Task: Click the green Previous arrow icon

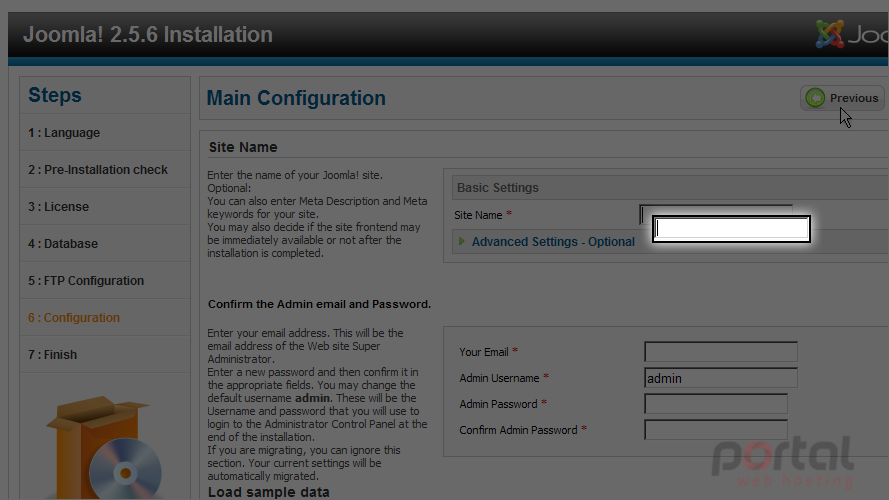Action: pos(815,98)
